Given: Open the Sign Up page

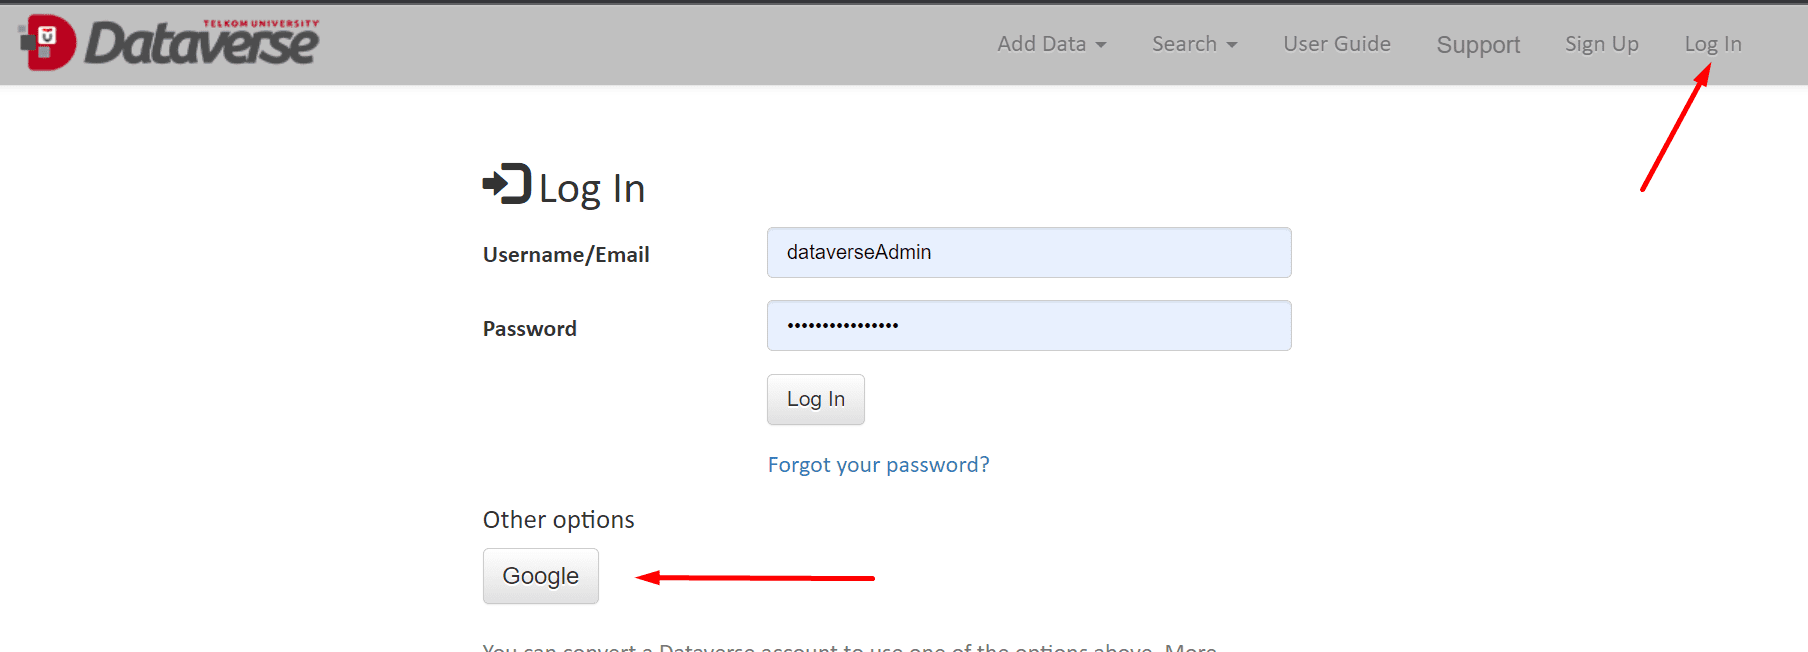Looking at the screenshot, I should coord(1601,44).
